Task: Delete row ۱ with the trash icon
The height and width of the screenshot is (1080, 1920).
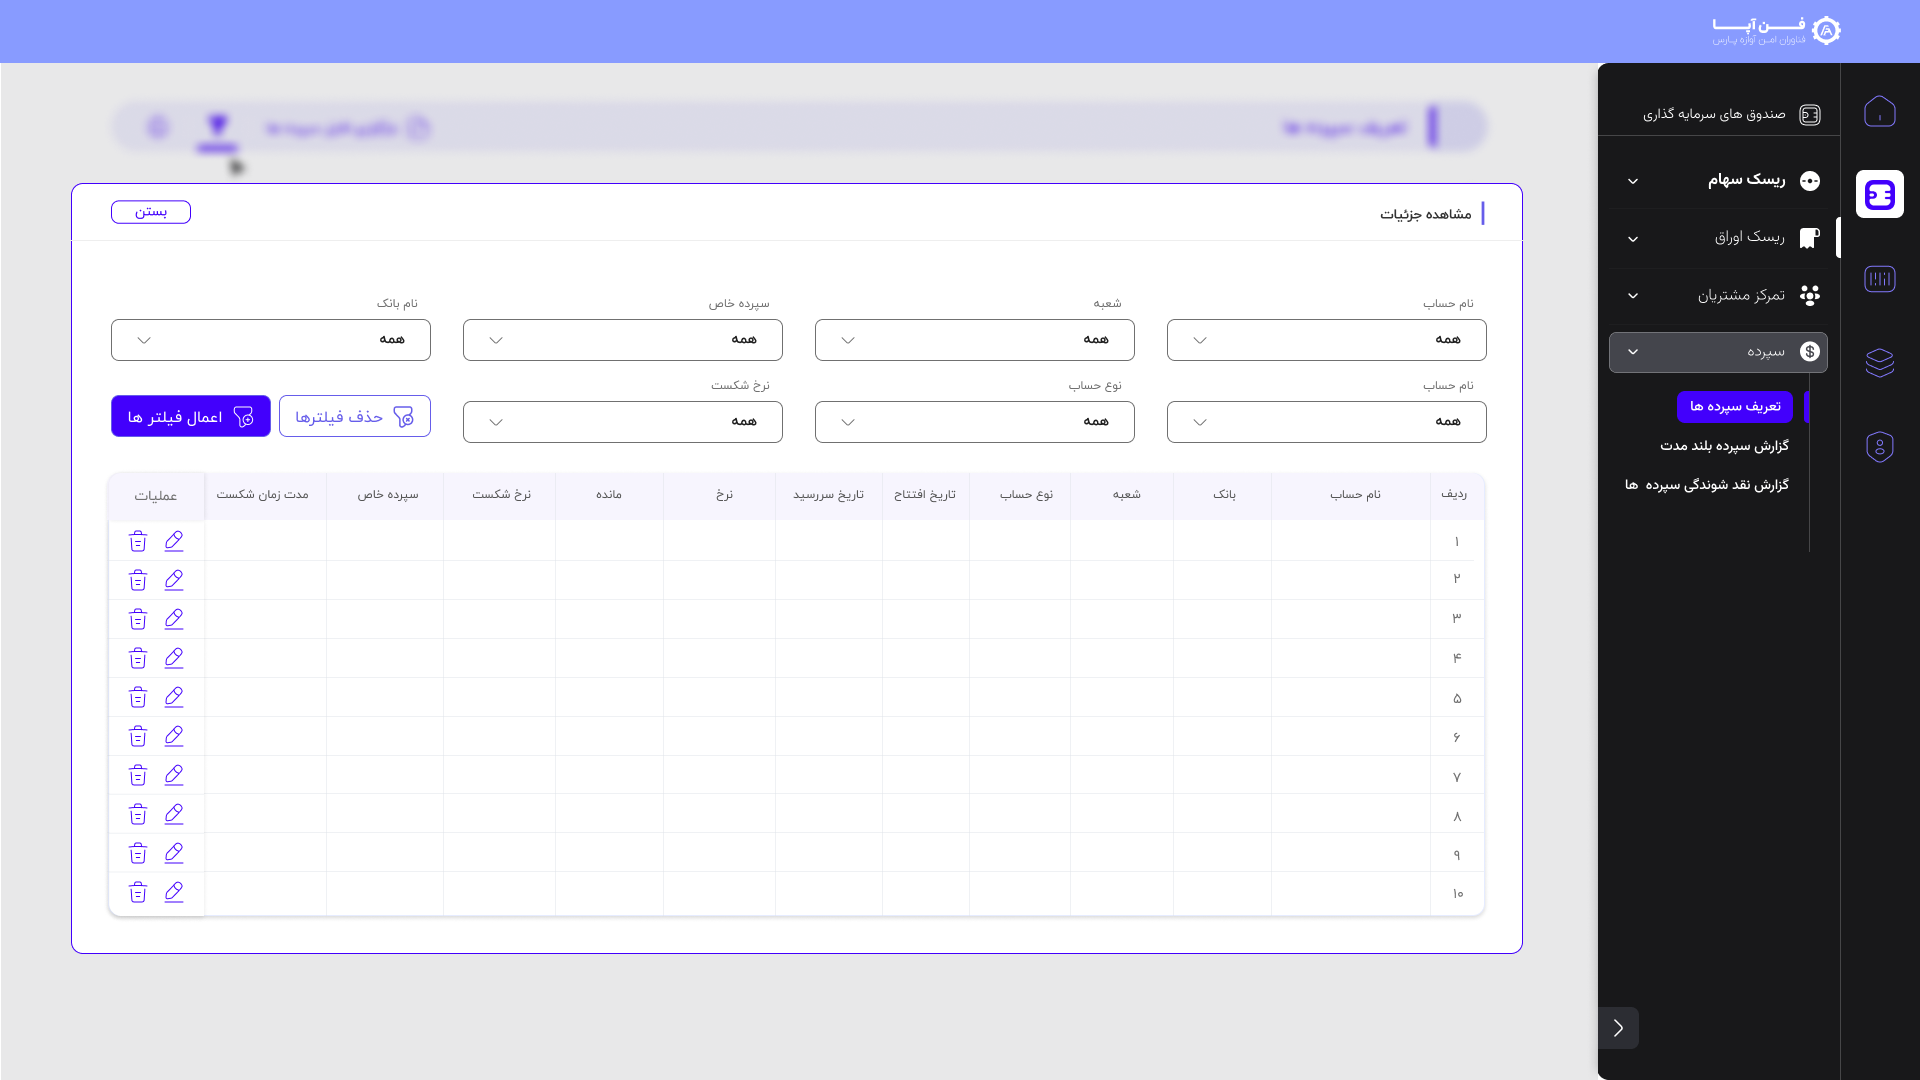Action: click(x=138, y=542)
